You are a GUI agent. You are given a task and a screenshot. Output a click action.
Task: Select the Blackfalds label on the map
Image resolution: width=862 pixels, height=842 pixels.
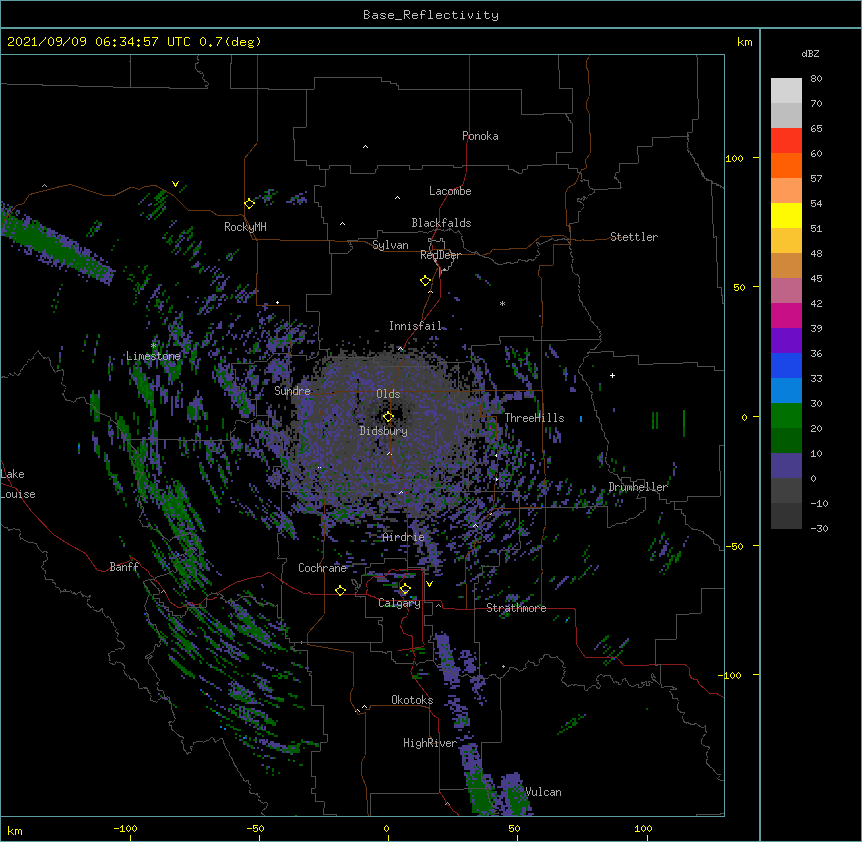(441, 223)
